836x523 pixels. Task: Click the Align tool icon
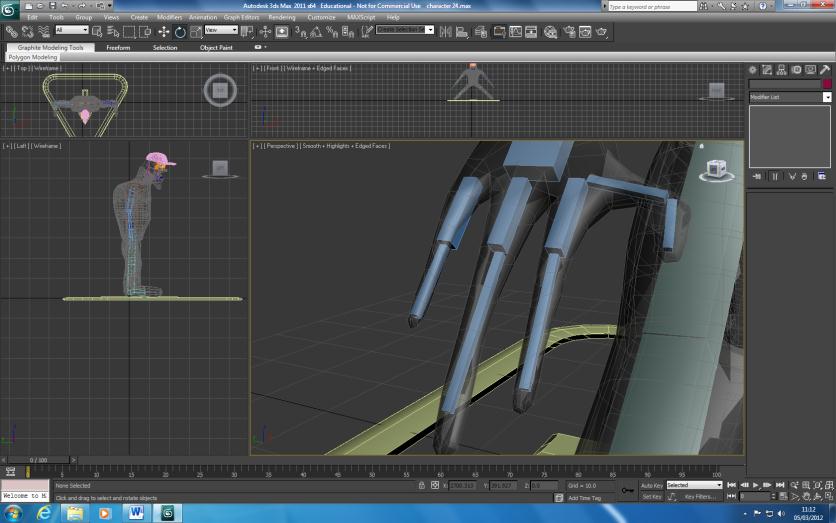click(x=462, y=32)
